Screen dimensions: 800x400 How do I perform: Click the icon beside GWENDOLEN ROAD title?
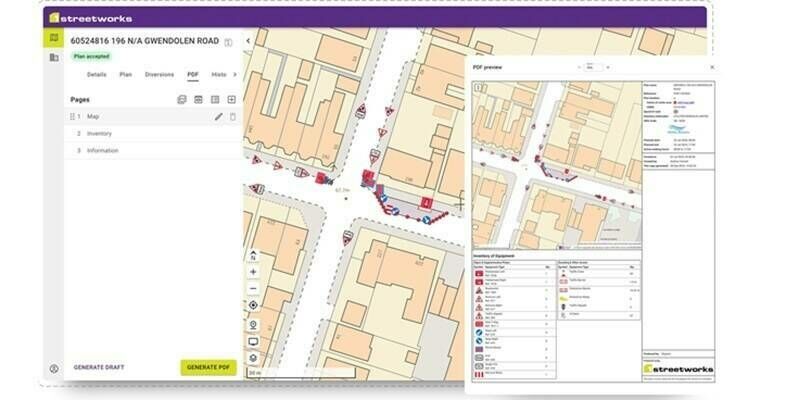coord(228,42)
